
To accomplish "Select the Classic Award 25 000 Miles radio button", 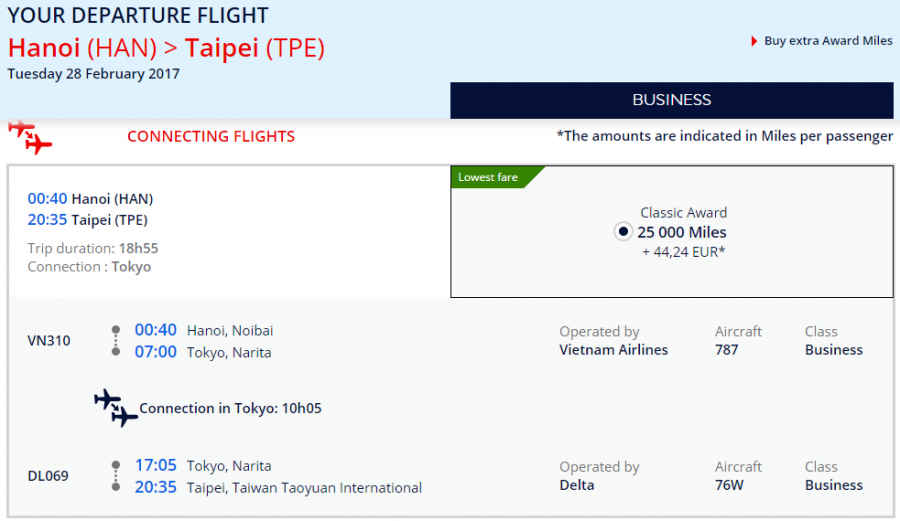I will tap(623, 232).
